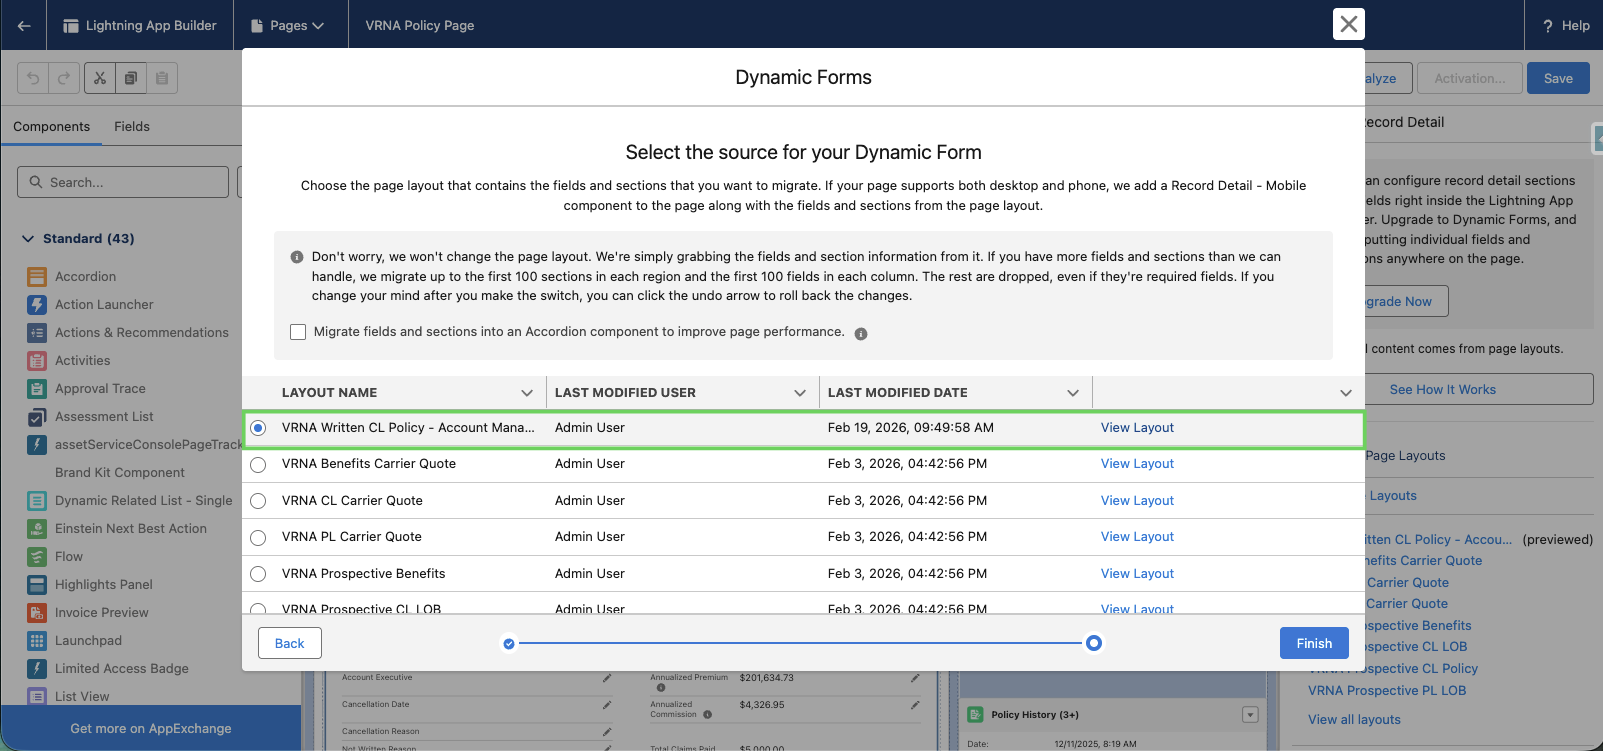Close the Dynamic Forms dialog
1603x751 pixels.
1349,24
